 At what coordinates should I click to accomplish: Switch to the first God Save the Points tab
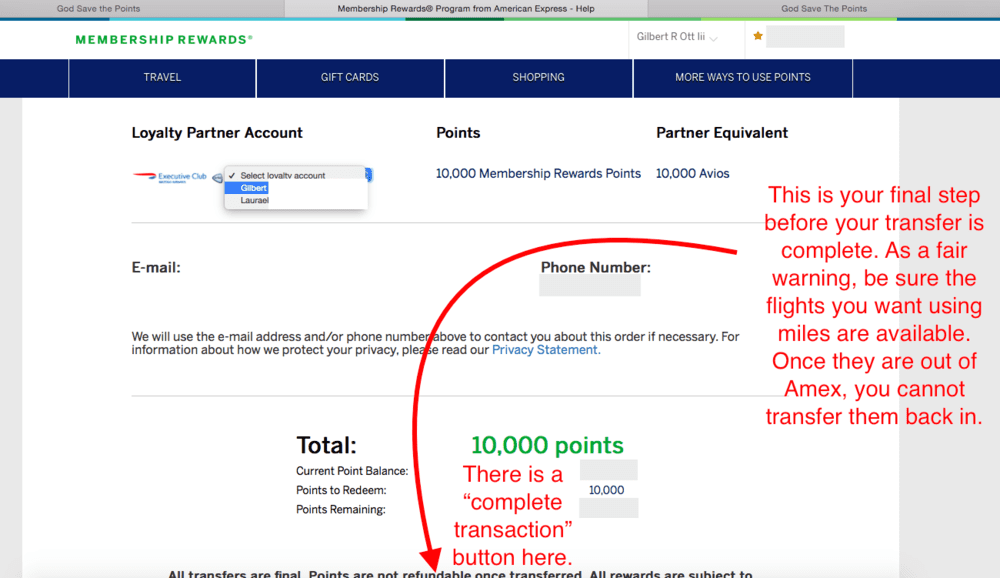tap(99, 9)
